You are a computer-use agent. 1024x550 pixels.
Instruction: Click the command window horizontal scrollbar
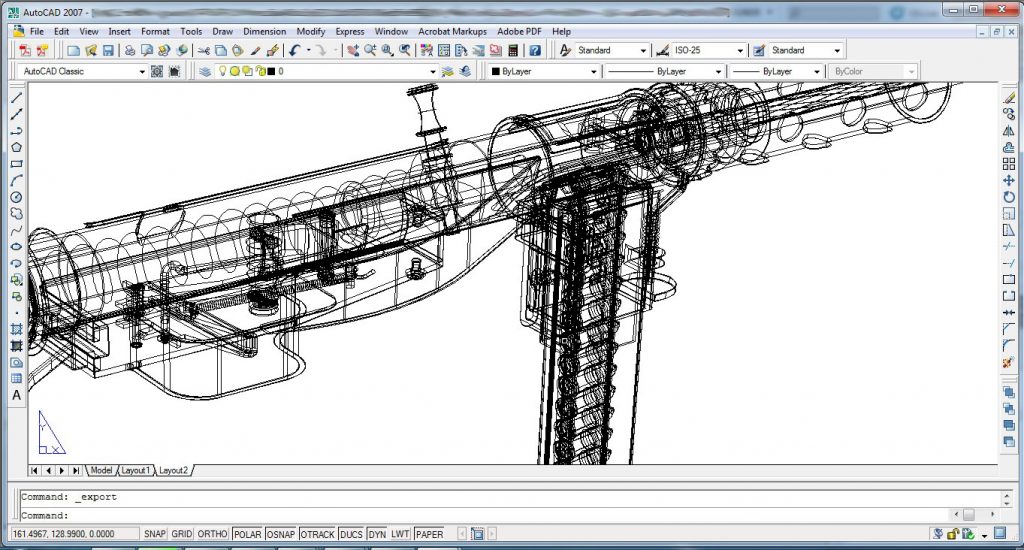click(x=974, y=515)
